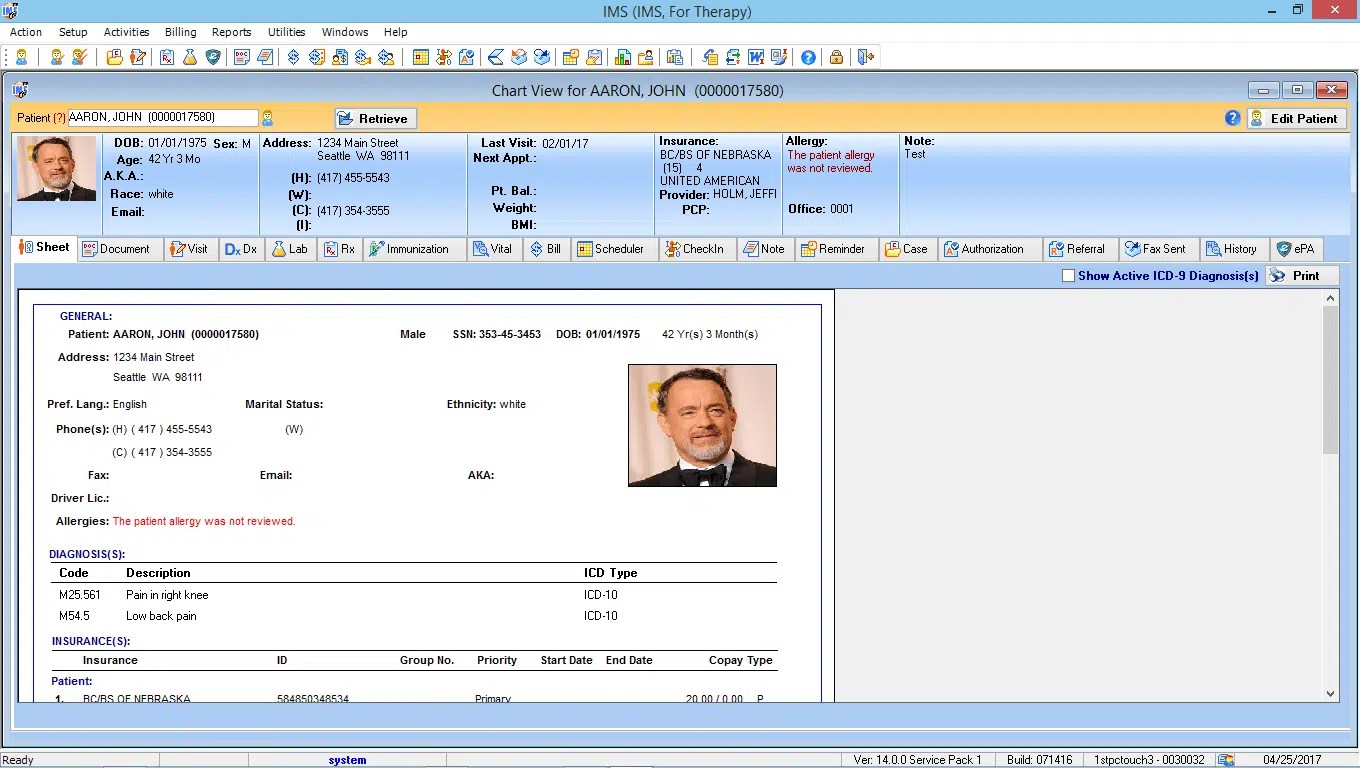Open the Reports menu
1360x768 pixels.
coord(231,32)
